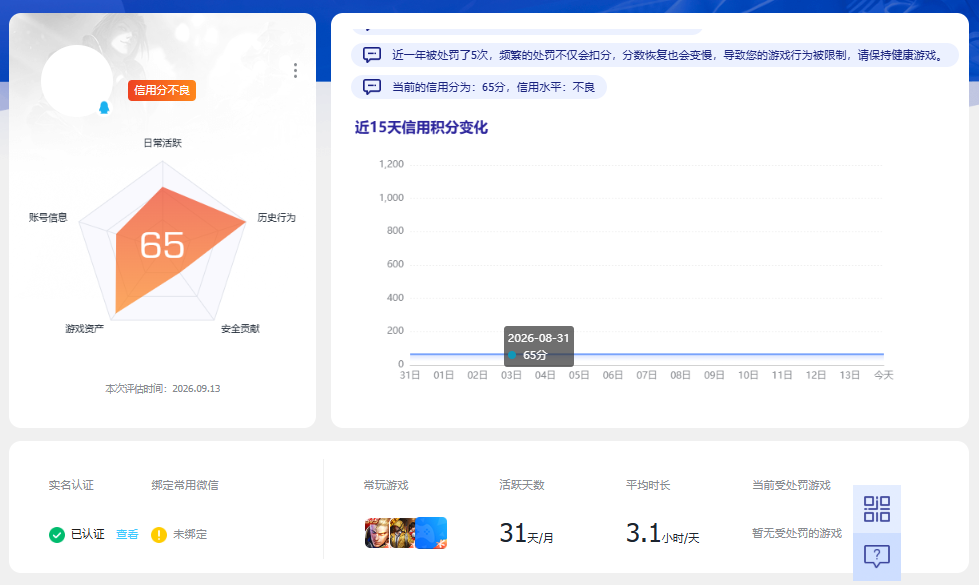Click the 平均时长 label
Viewport: 979px width, 585px height.
[x=648, y=485]
